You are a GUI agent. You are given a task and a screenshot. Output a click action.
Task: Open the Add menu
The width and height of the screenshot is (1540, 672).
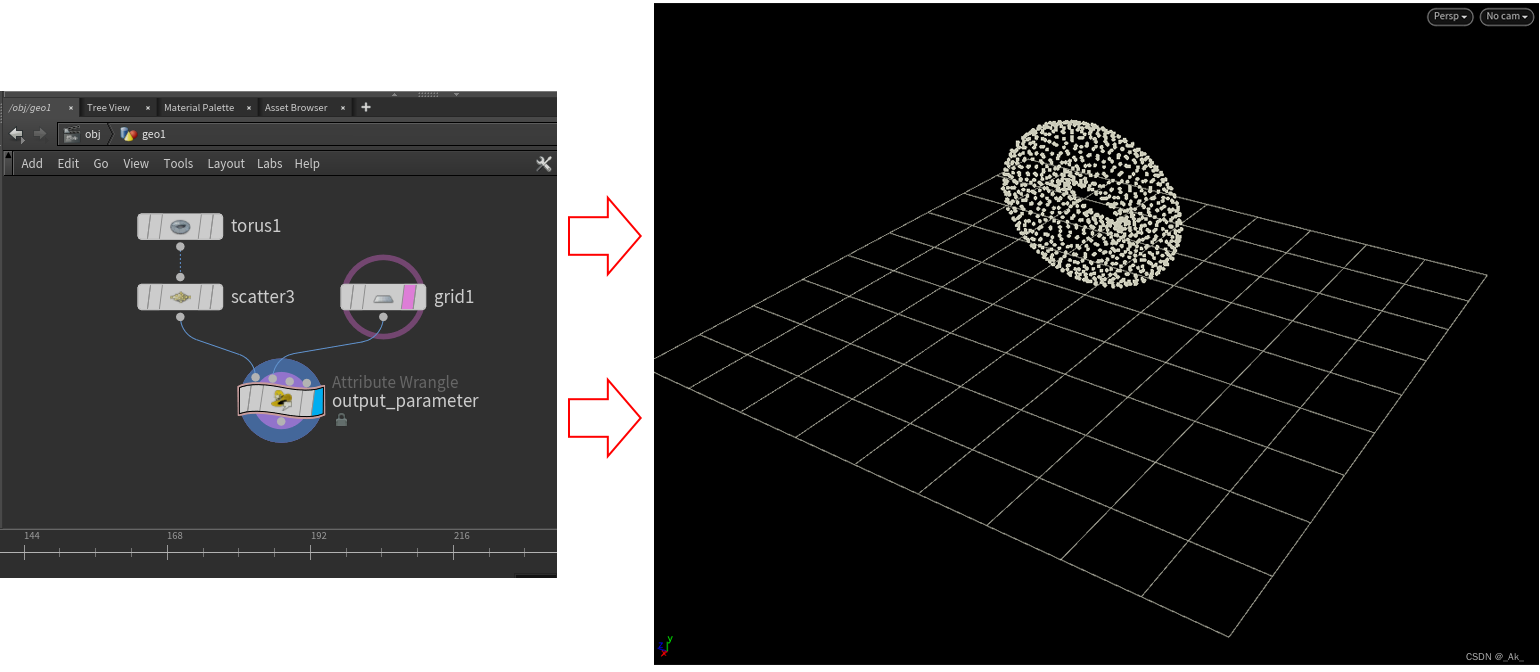coord(32,163)
